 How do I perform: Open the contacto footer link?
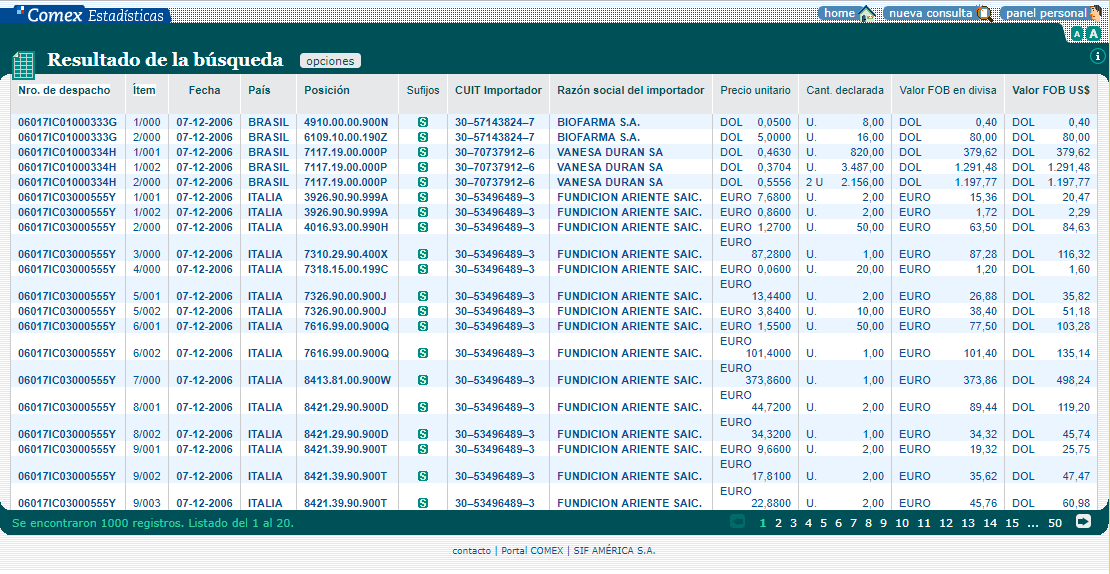(471, 551)
